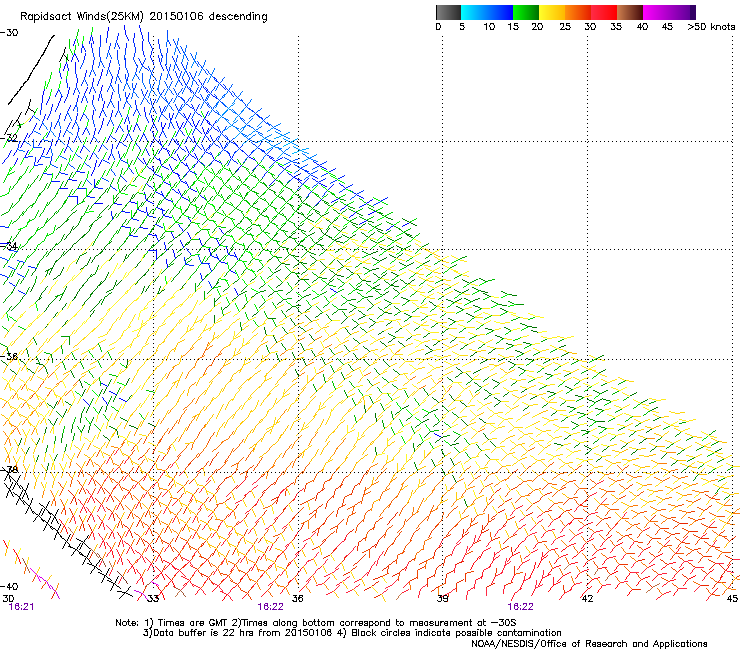Click the latitude axis label '-32'
The image size is (740, 650).
pos(9,138)
